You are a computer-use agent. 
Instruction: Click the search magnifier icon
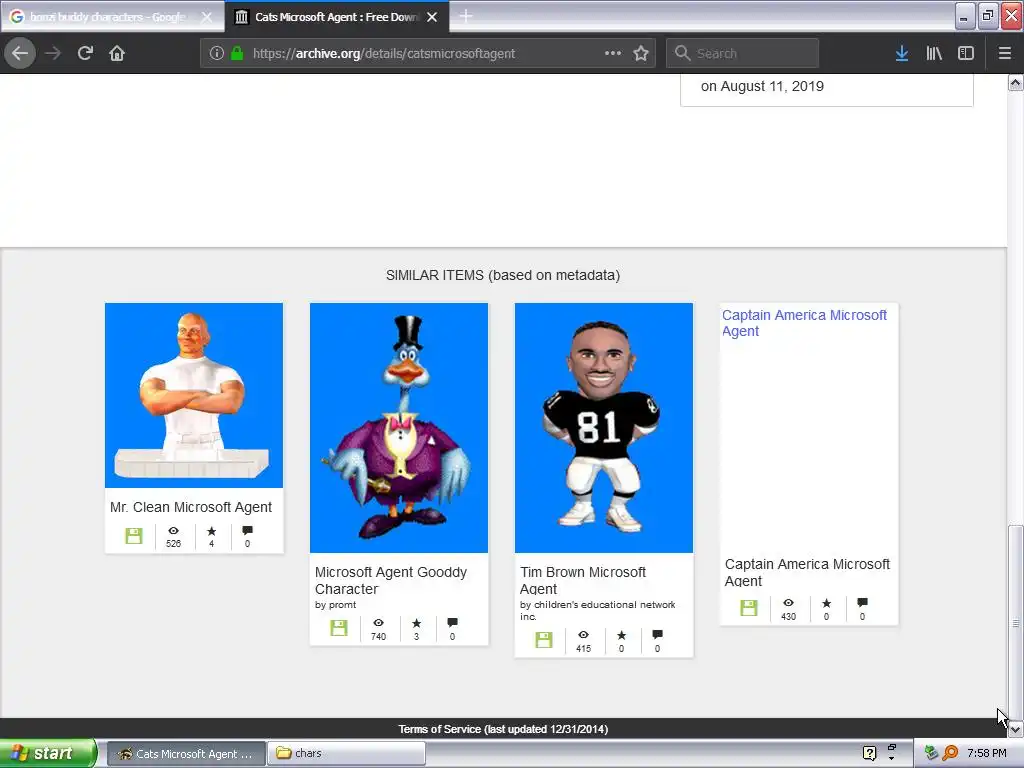click(x=682, y=53)
